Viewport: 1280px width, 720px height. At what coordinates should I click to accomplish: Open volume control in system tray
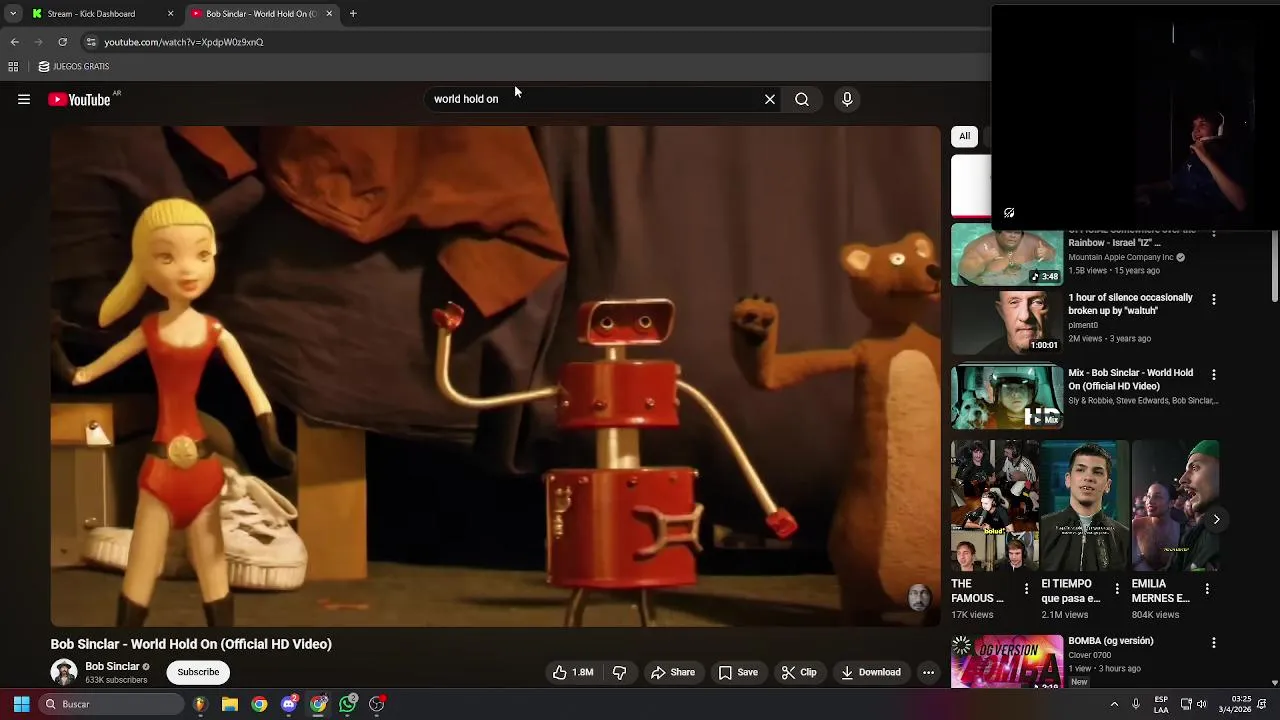(x=1201, y=704)
